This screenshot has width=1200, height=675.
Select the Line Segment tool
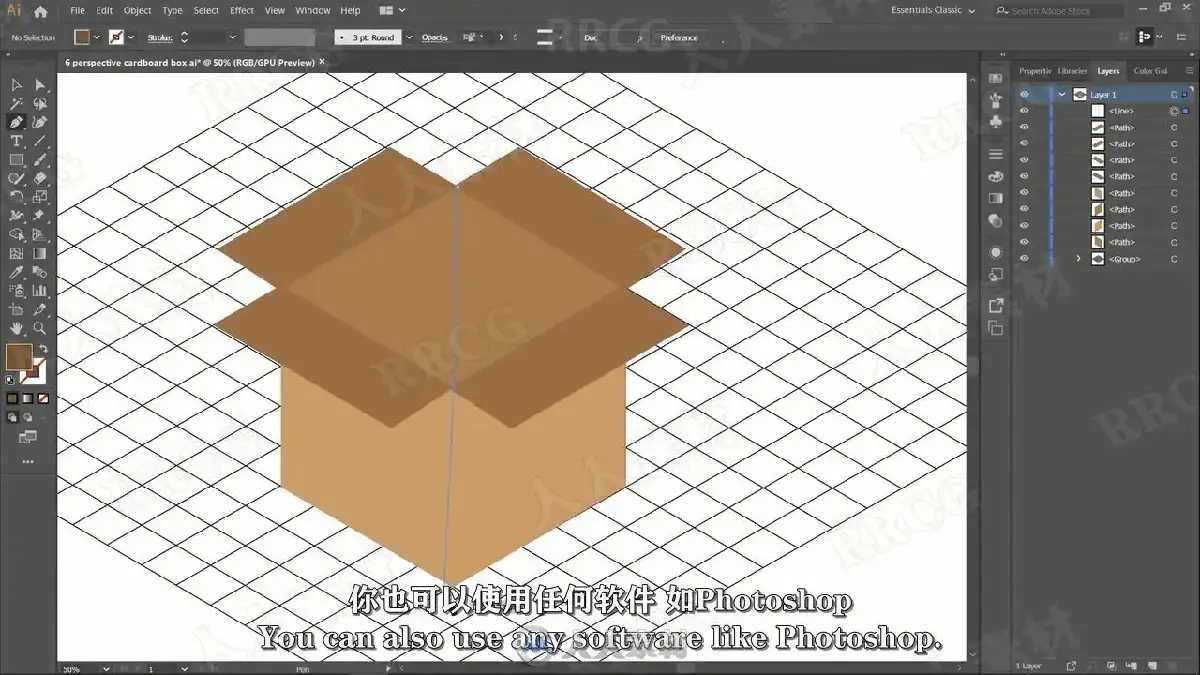tap(40, 141)
